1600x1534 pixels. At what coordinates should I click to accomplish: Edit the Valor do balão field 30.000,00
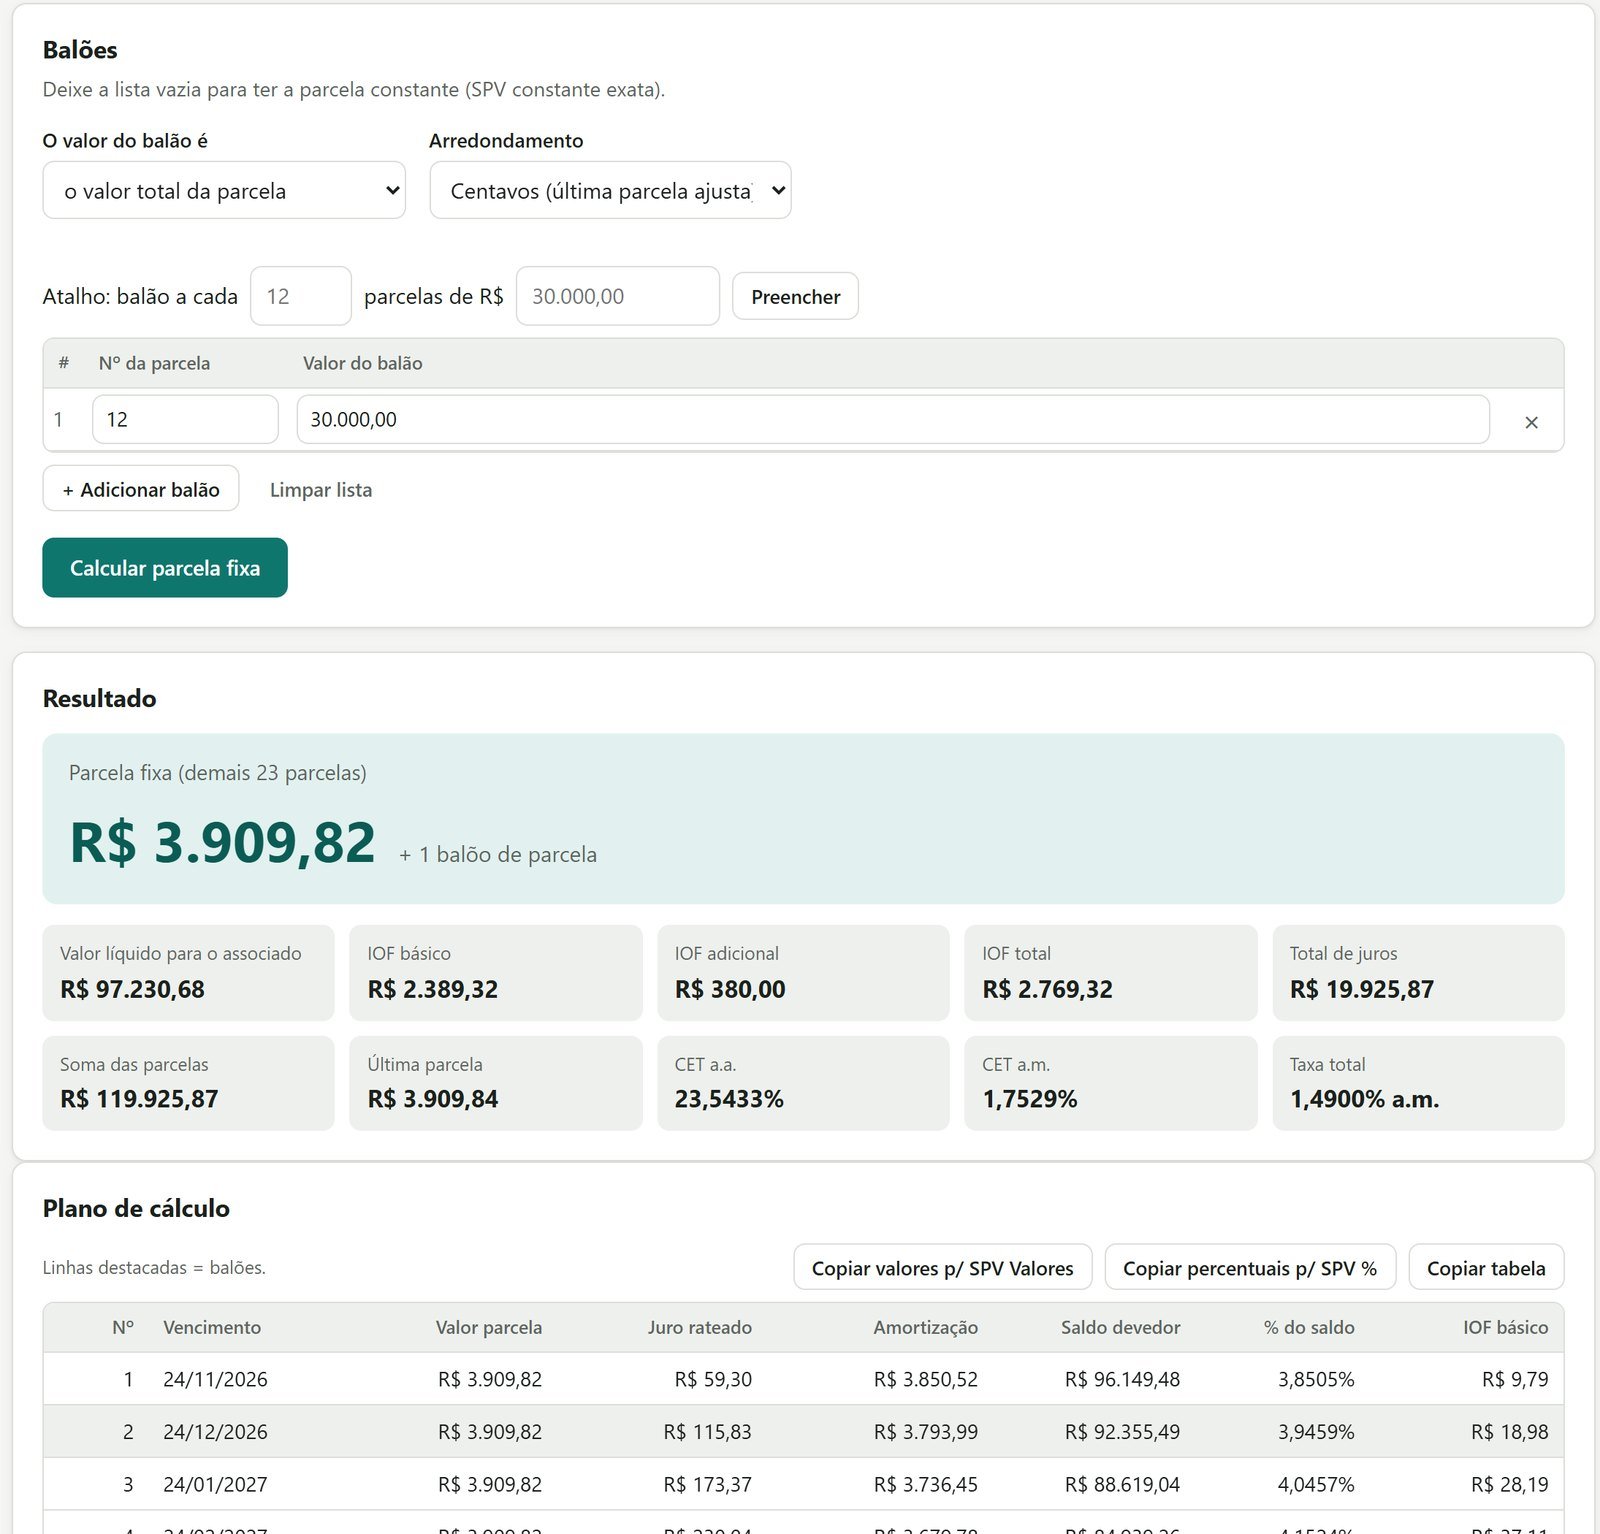pyautogui.click(x=893, y=419)
